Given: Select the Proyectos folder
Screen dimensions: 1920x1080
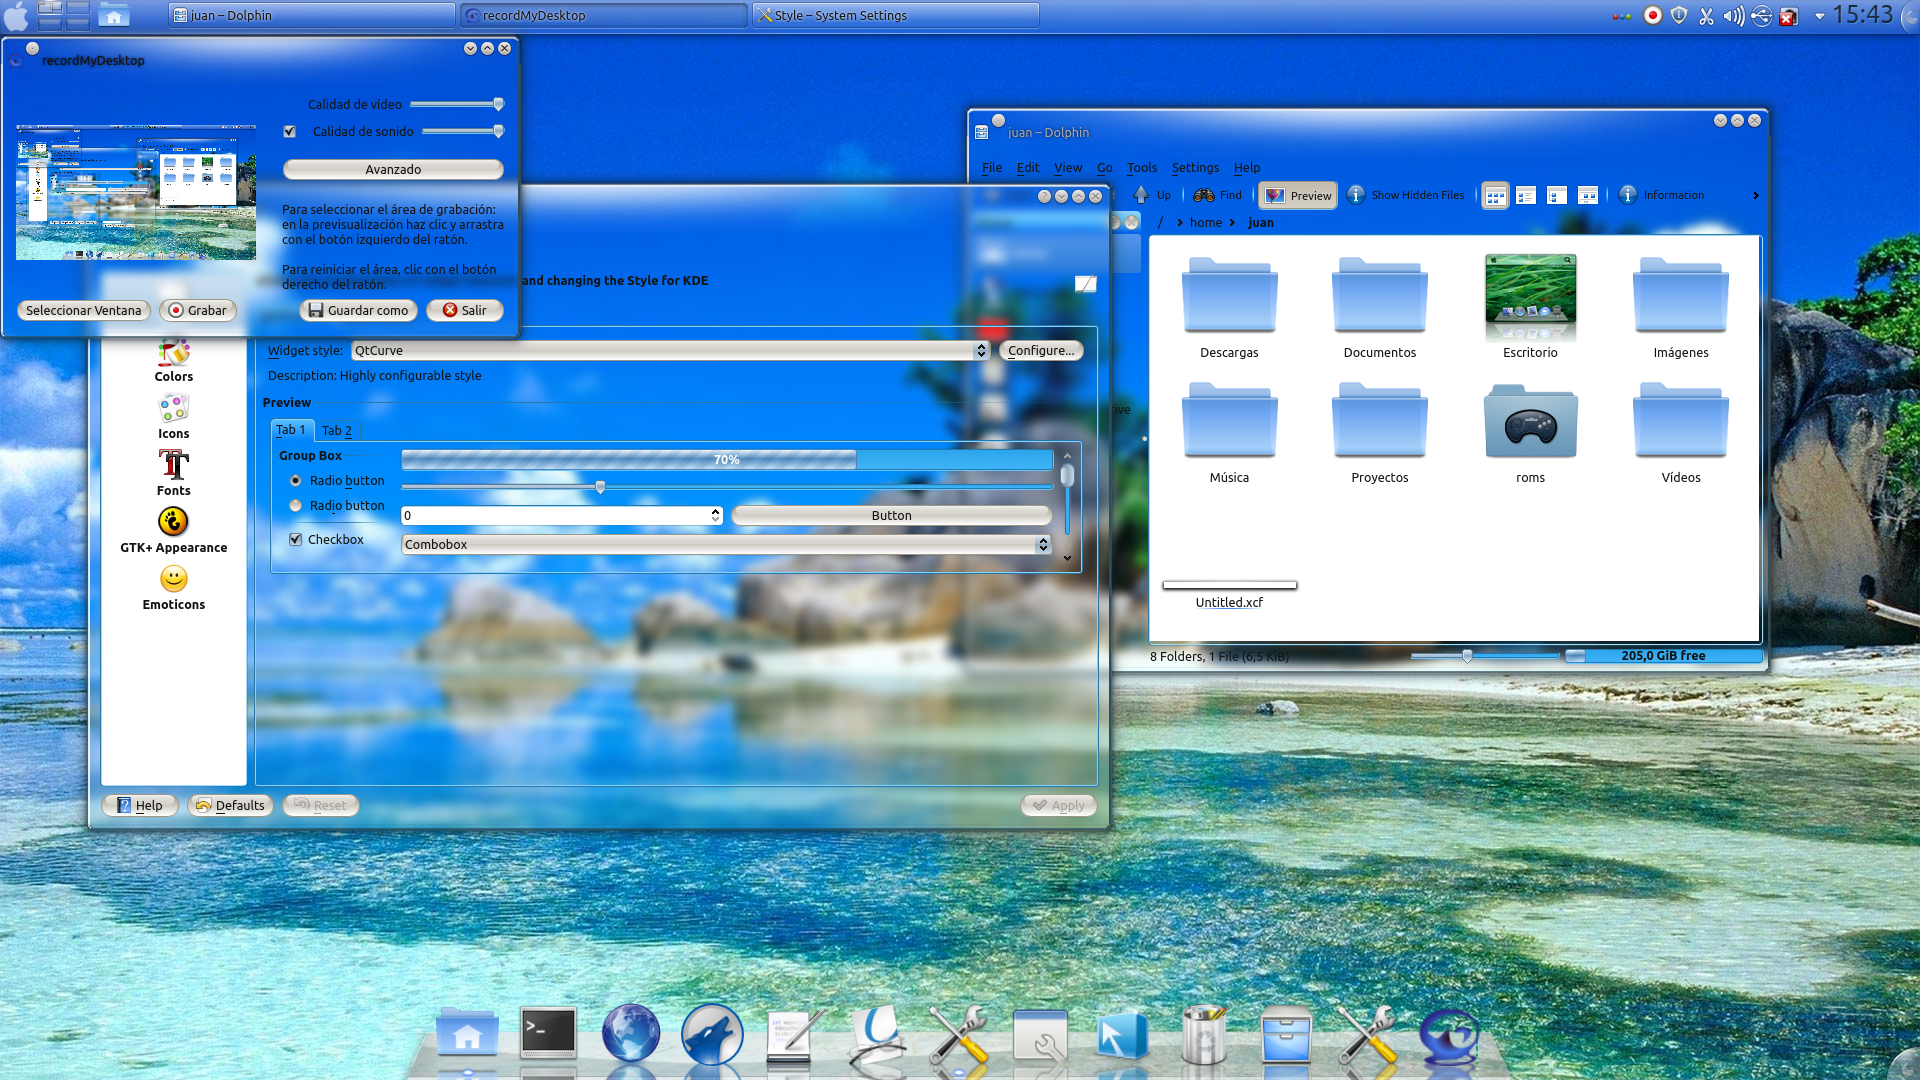Looking at the screenshot, I should tap(1379, 433).
